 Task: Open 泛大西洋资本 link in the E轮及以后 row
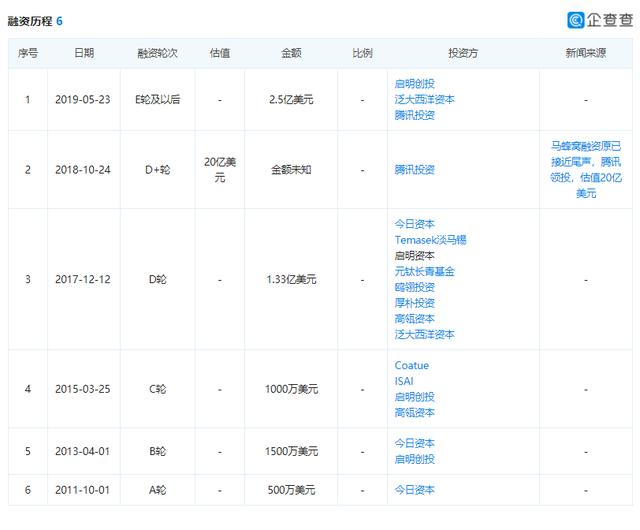pyautogui.click(x=424, y=99)
